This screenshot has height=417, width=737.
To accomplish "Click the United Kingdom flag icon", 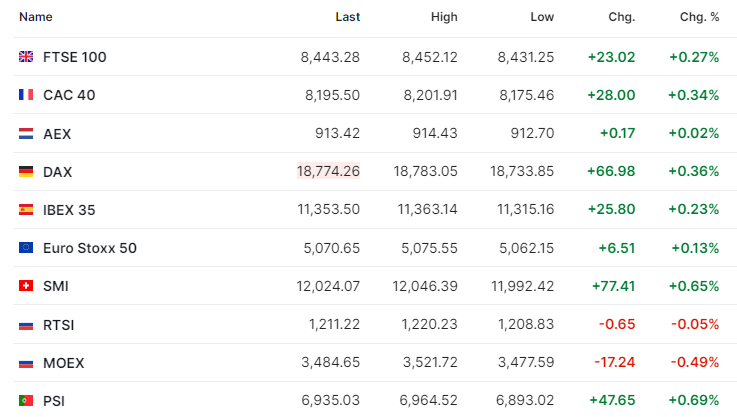I will click(26, 57).
